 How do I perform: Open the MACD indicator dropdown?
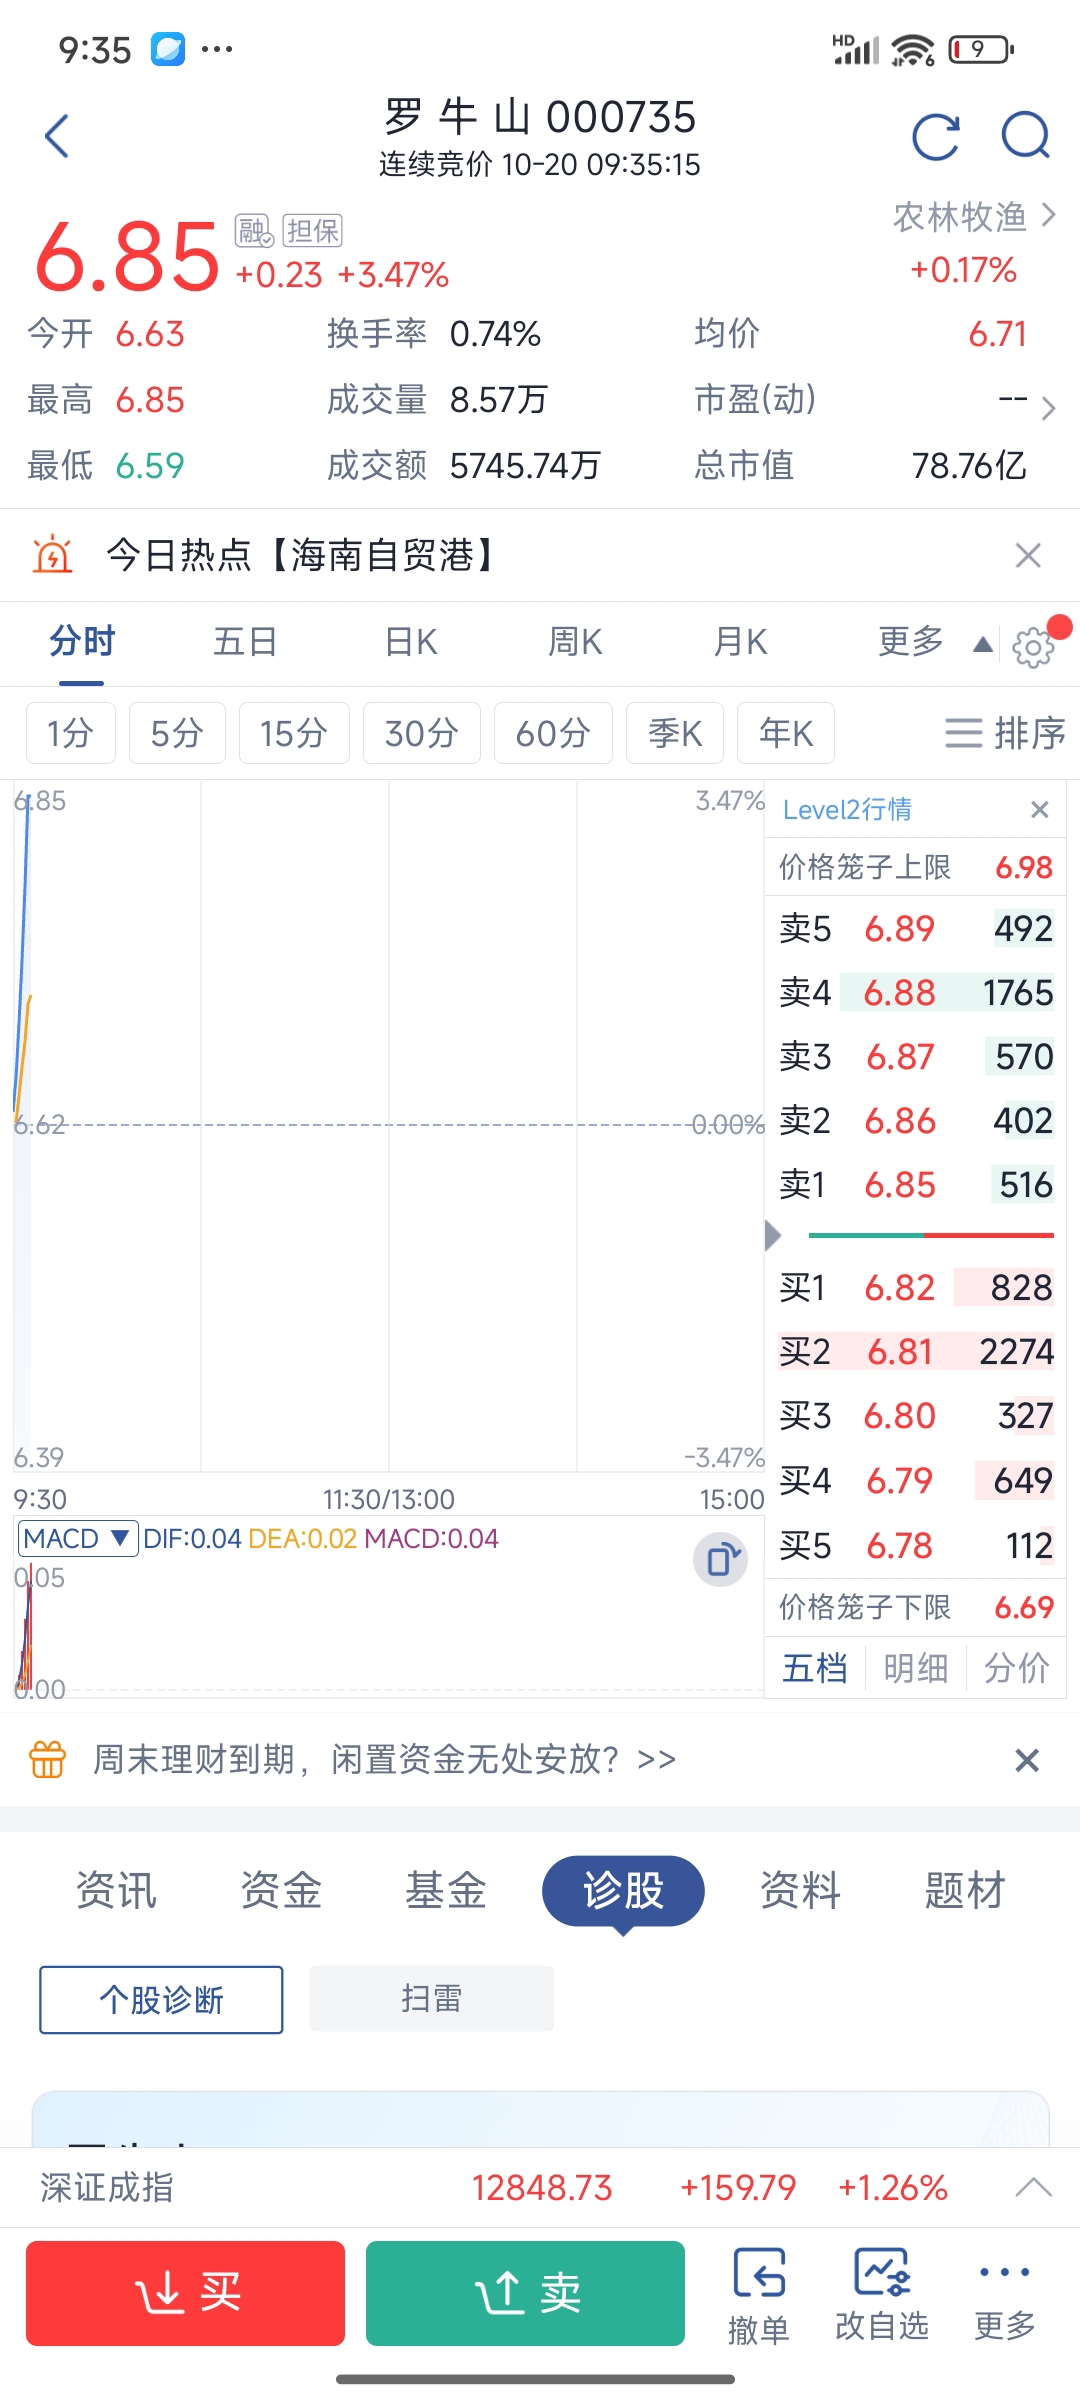(78, 1538)
